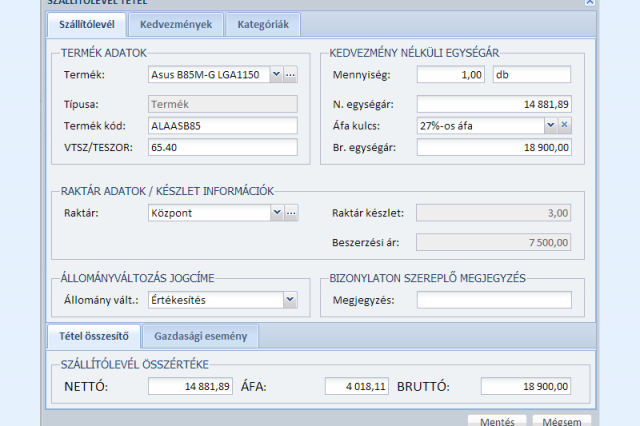Viewport: 640px width, 426px height.
Task: Click the BIZONYLATON SZEREPLŐ MEGJEGYZÉS heading
Action: coord(427,278)
